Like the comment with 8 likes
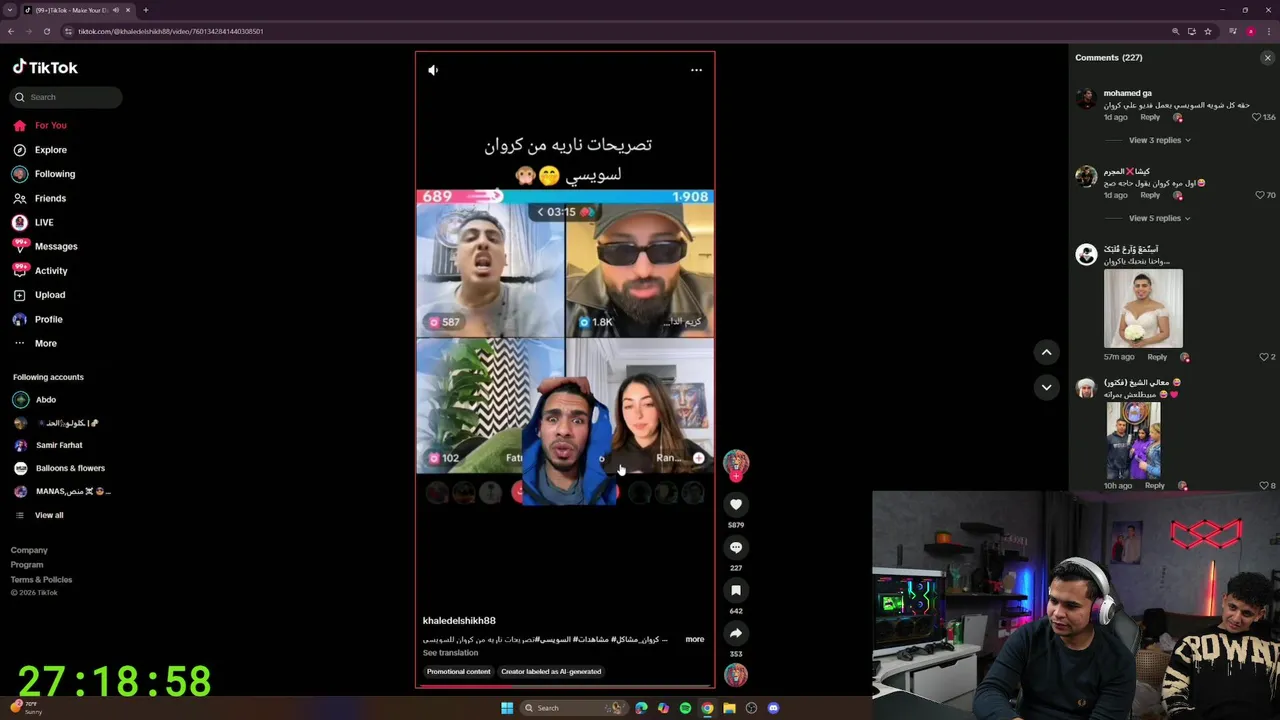The width and height of the screenshot is (1280, 720). coord(1263,486)
